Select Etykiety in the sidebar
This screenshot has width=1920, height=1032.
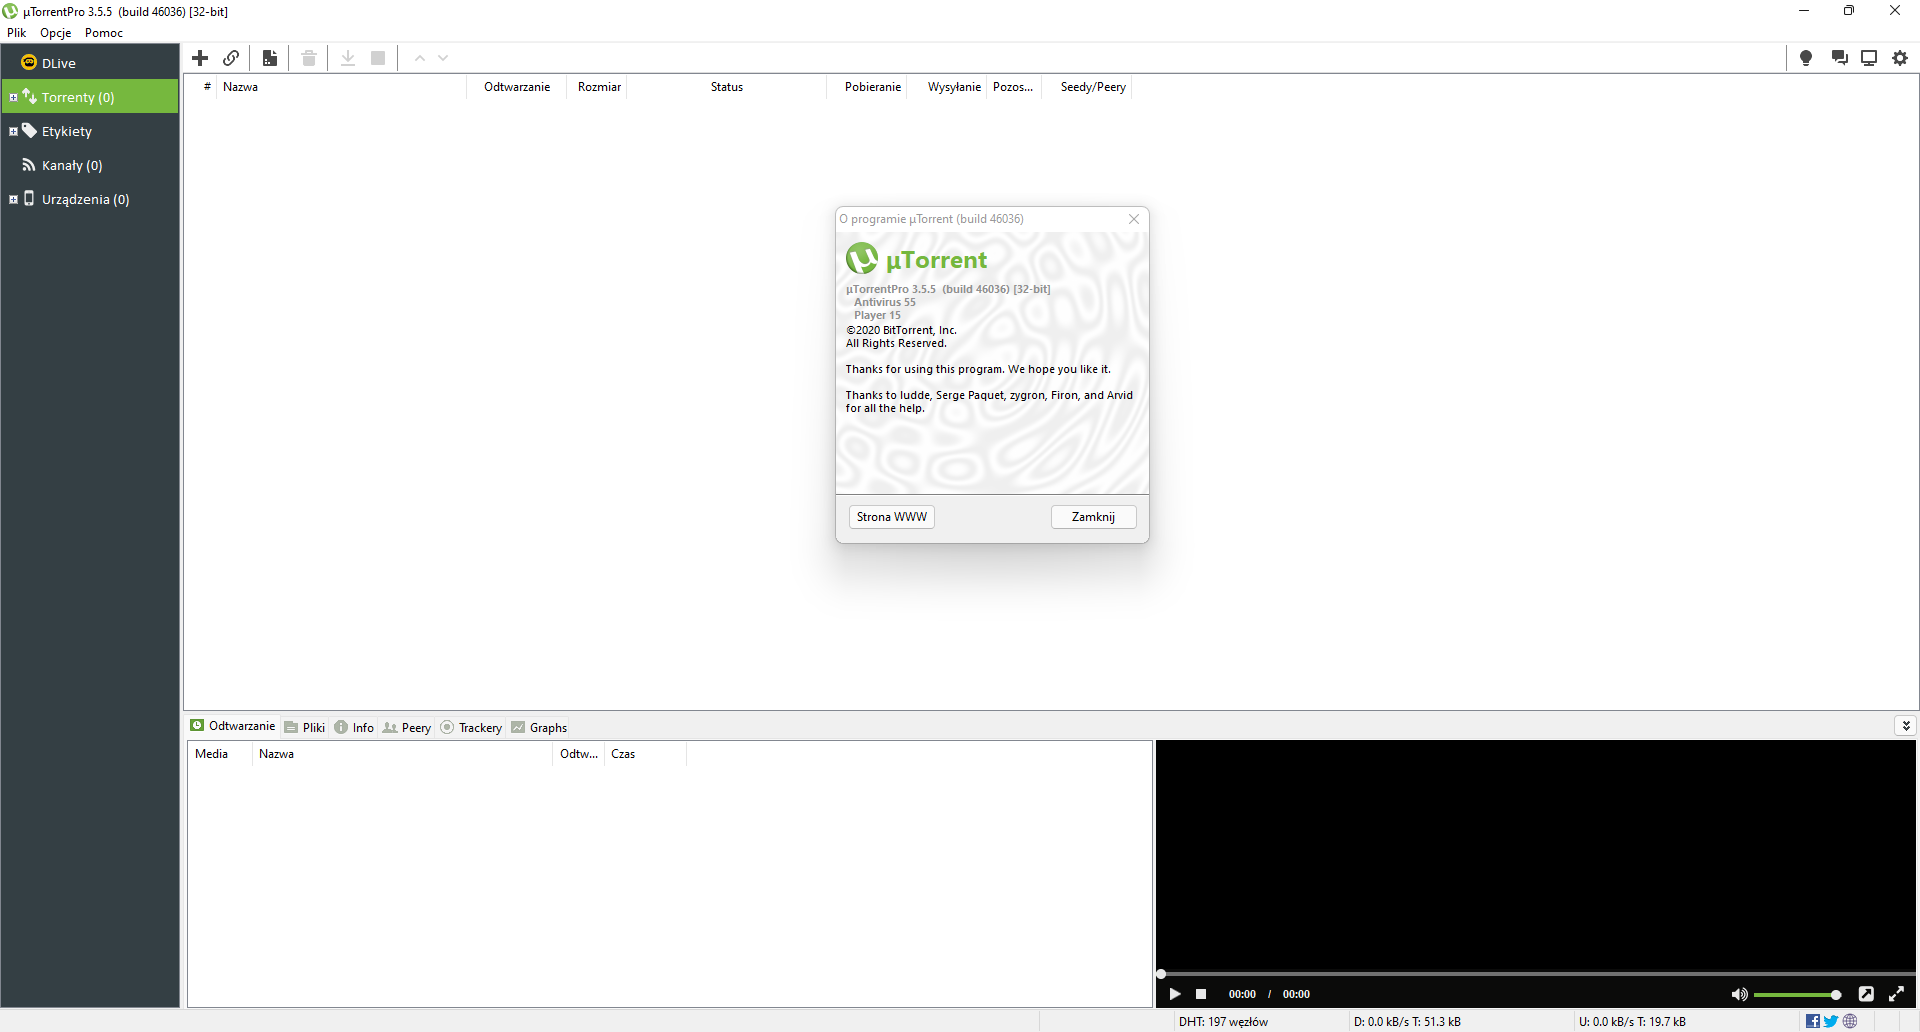click(90, 131)
